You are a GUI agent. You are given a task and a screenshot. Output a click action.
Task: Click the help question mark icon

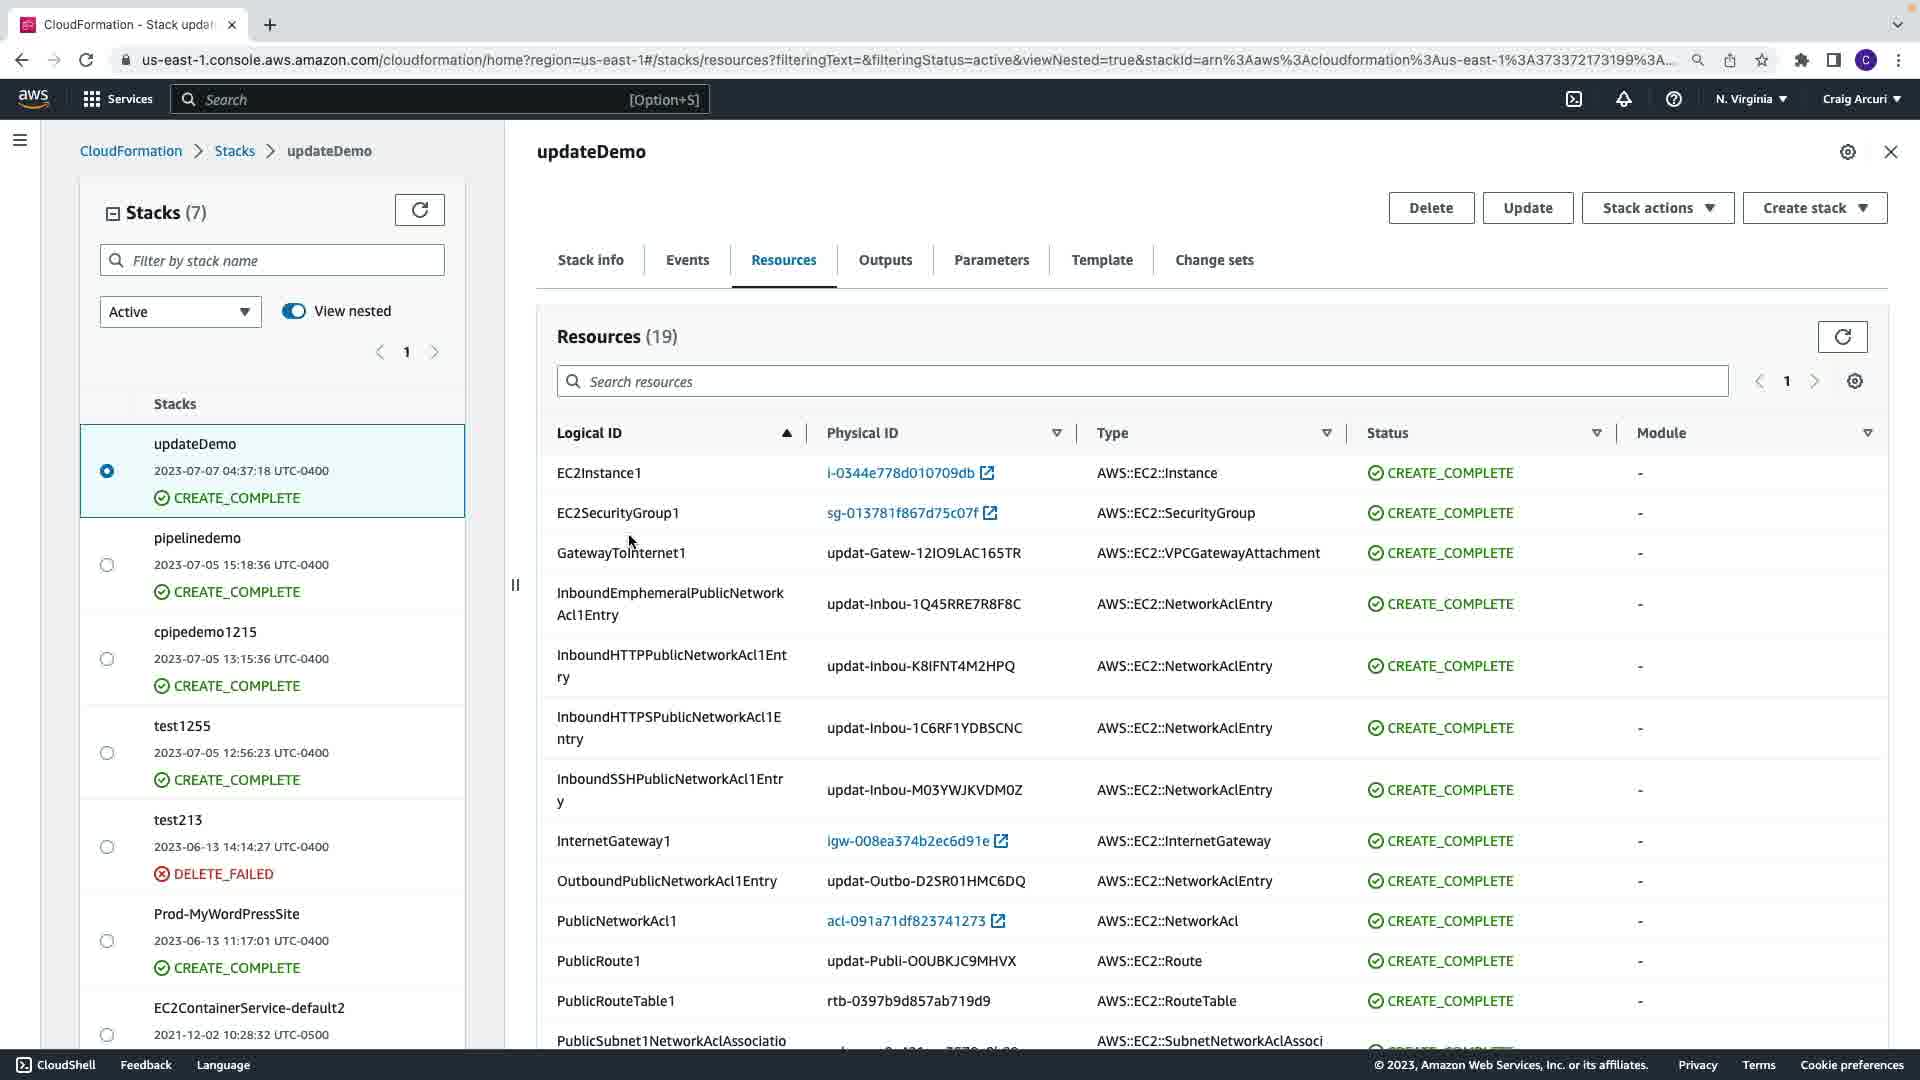(x=1673, y=99)
